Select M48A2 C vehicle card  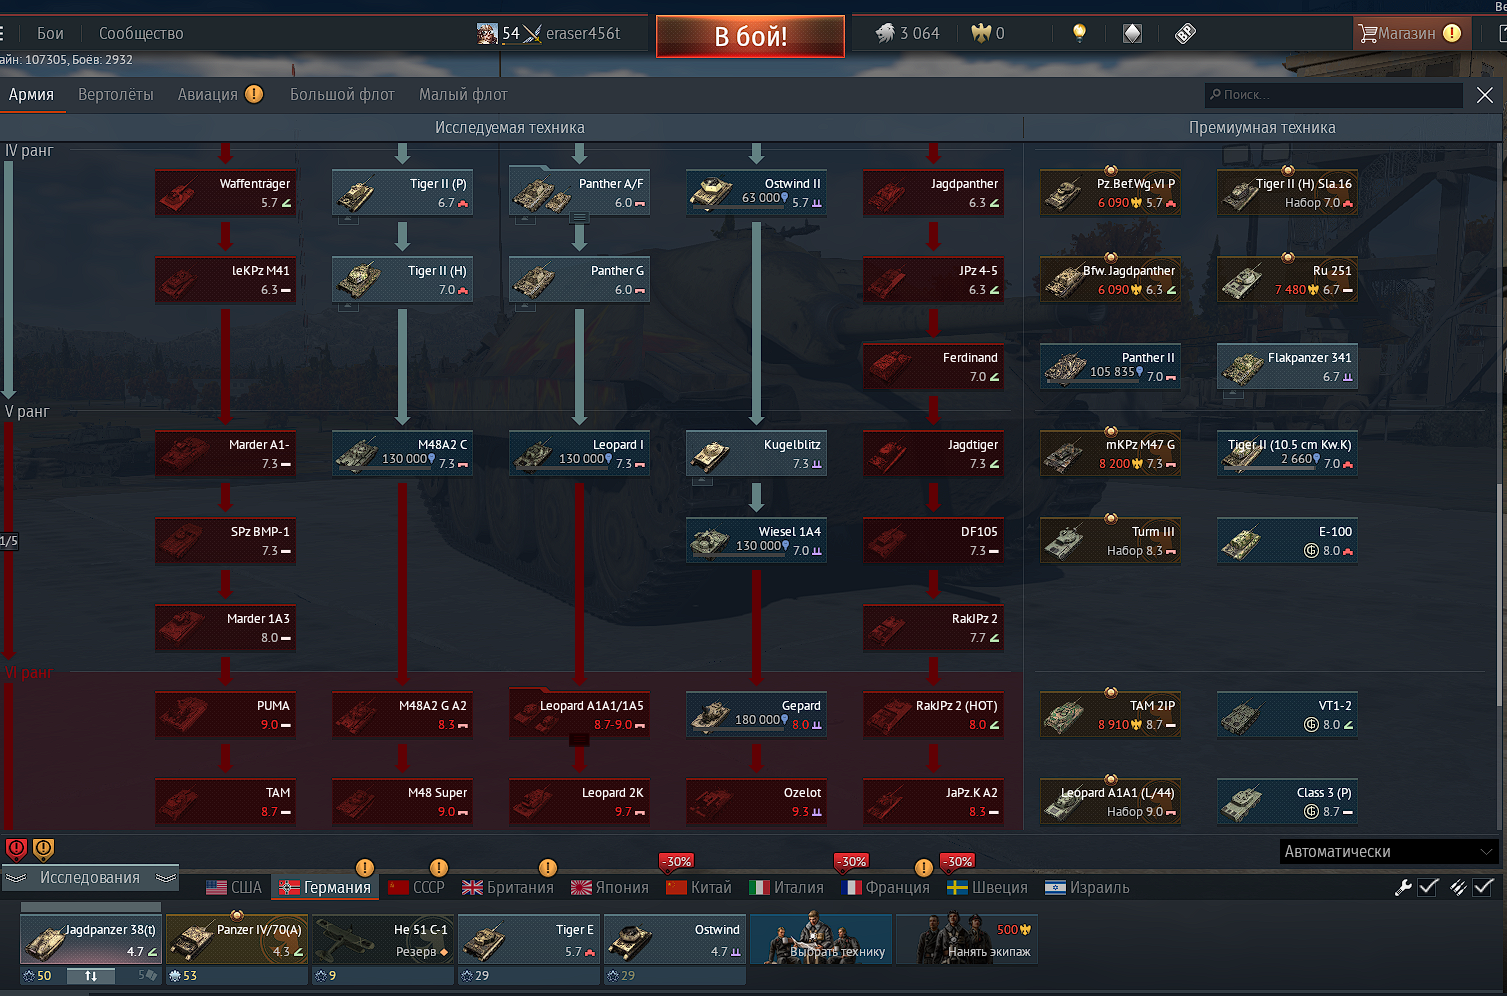(x=402, y=453)
